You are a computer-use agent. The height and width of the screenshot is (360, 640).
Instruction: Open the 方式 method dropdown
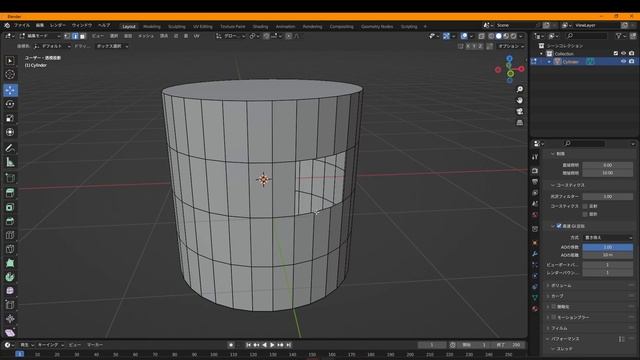tap(608, 238)
